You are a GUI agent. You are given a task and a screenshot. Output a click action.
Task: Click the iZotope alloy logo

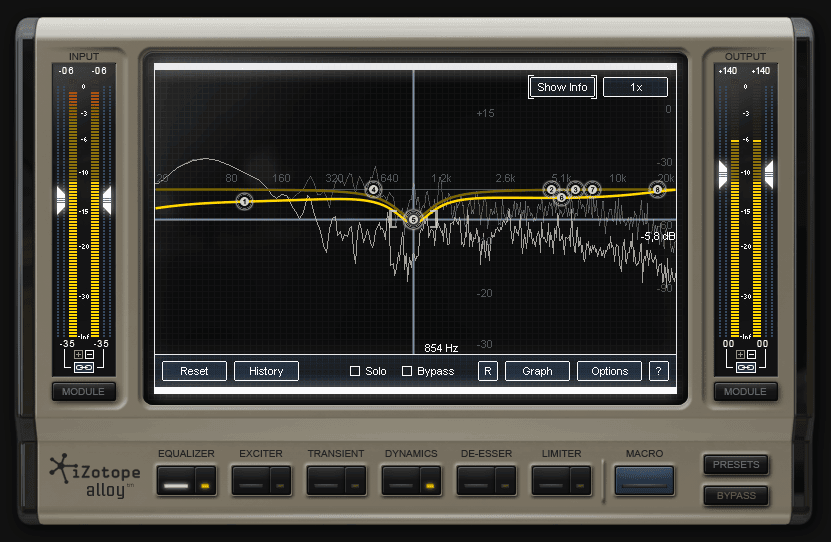coord(95,476)
